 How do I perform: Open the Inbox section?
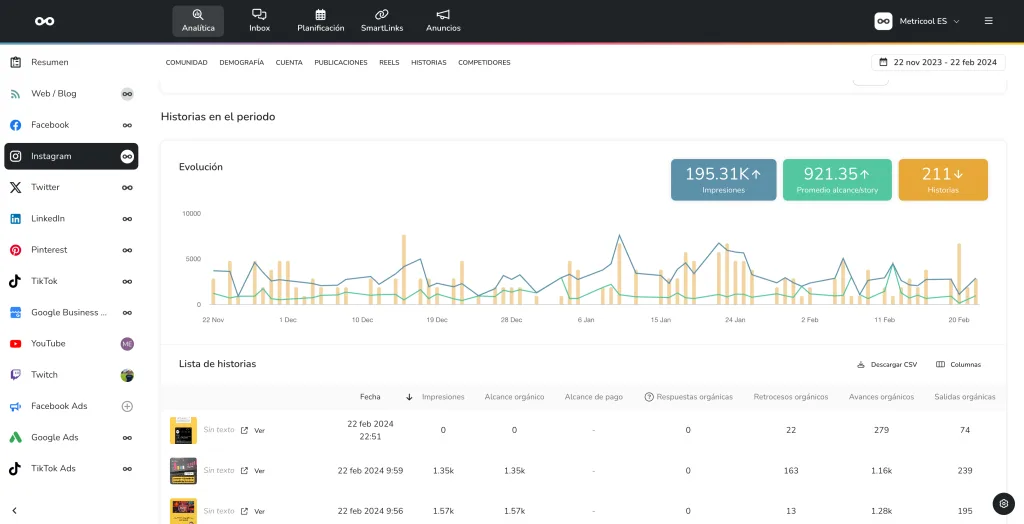tap(259, 21)
